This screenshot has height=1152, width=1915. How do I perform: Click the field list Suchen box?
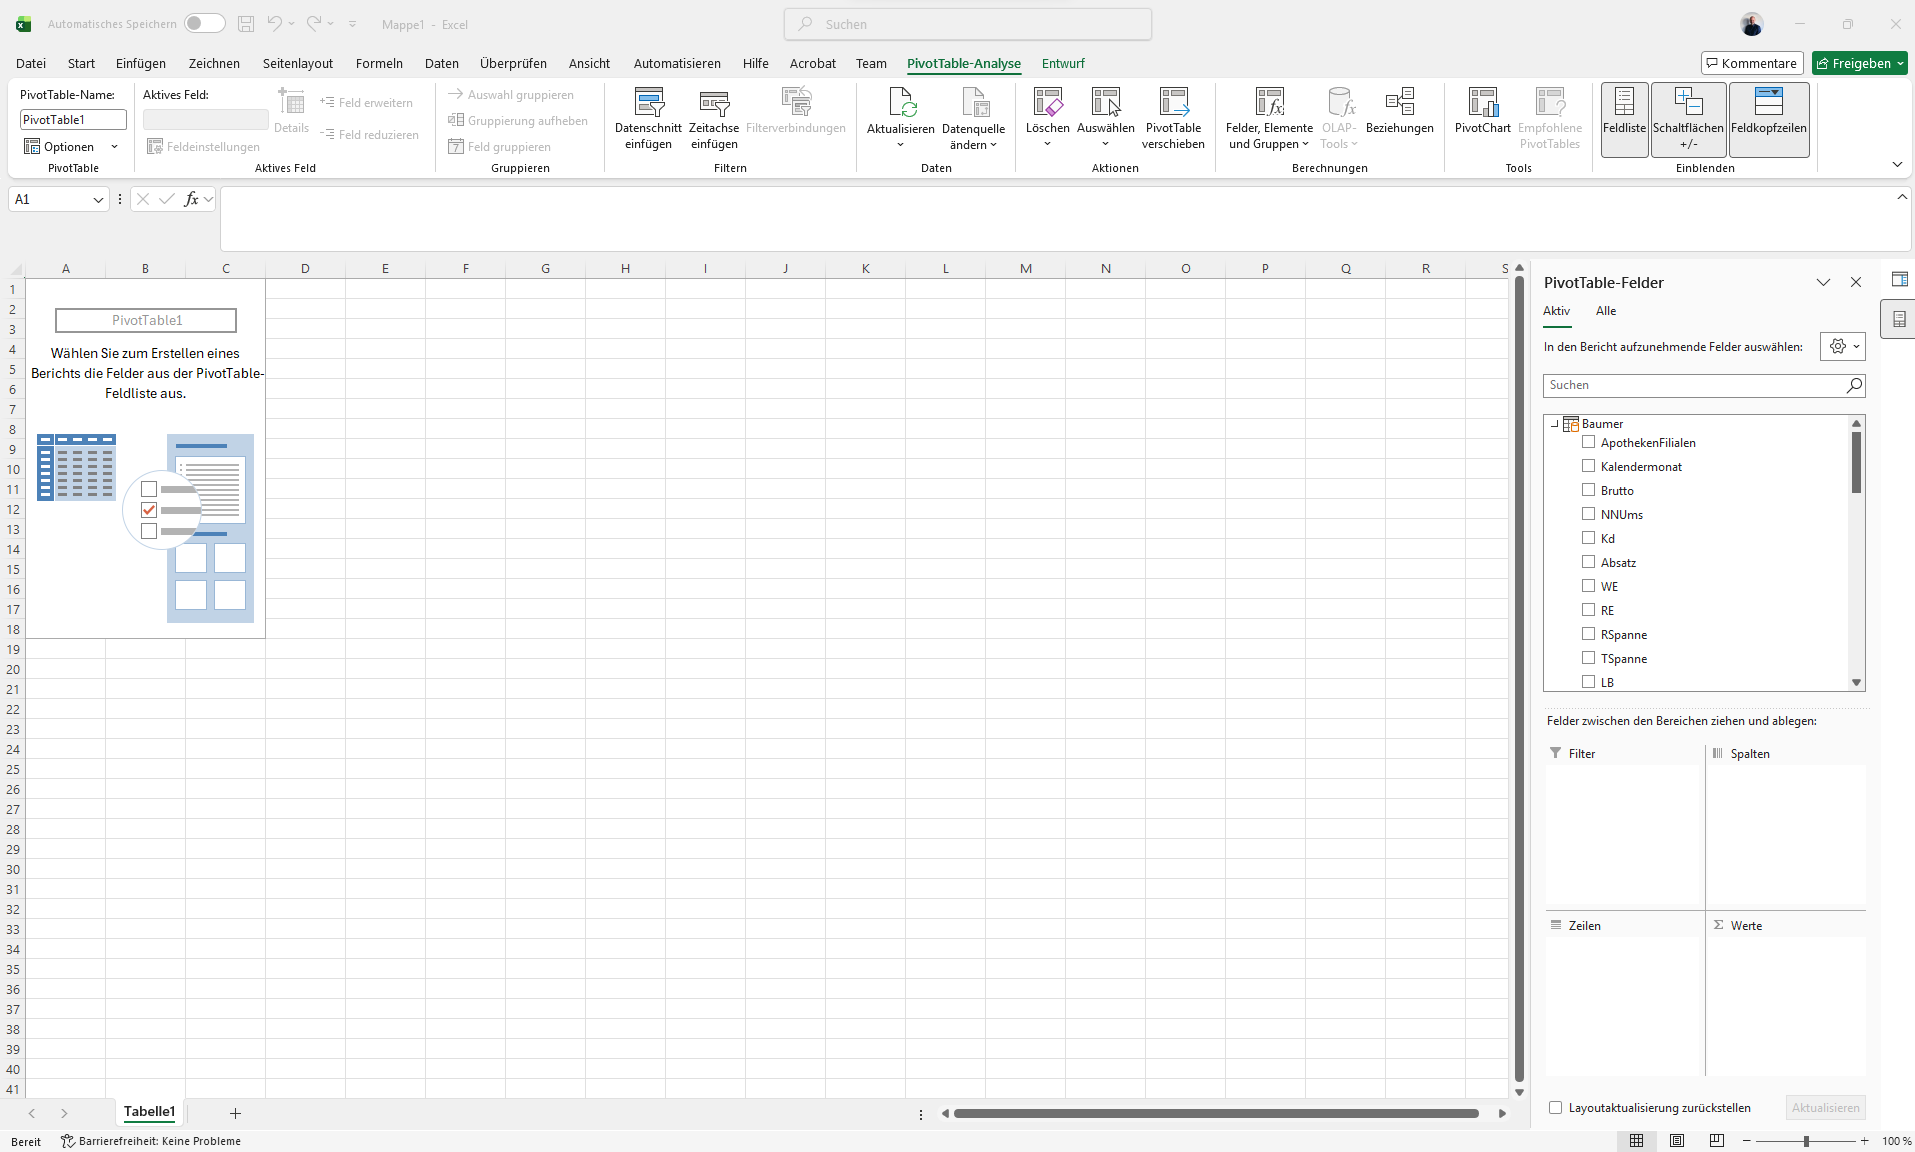click(1695, 386)
